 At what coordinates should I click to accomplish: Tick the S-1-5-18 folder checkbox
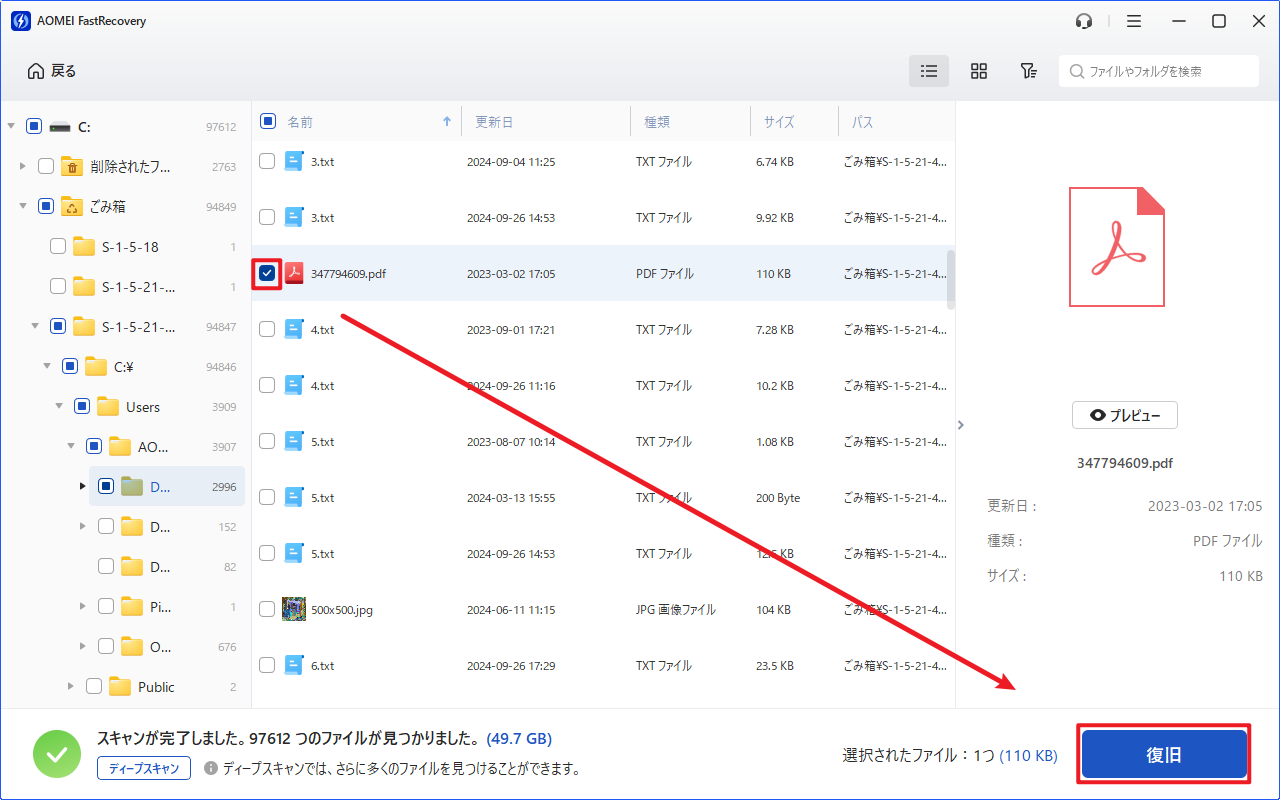pos(58,247)
